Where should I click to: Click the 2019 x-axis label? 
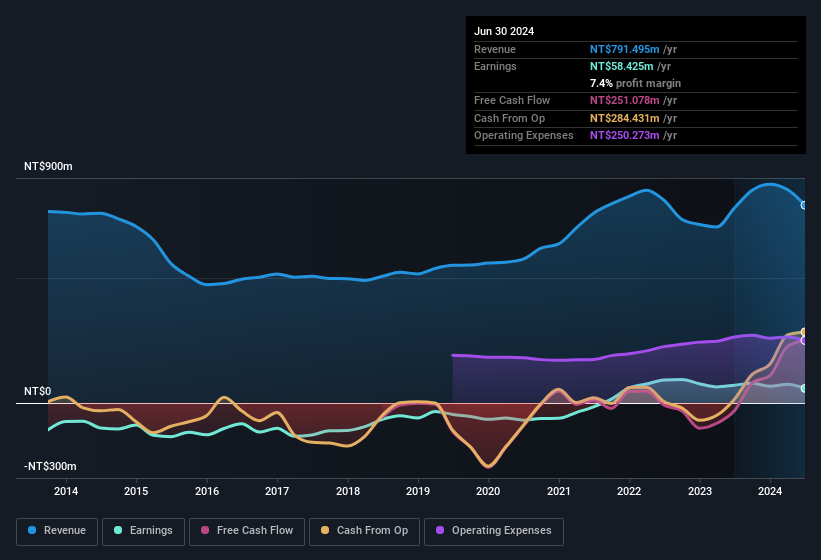coord(418,491)
